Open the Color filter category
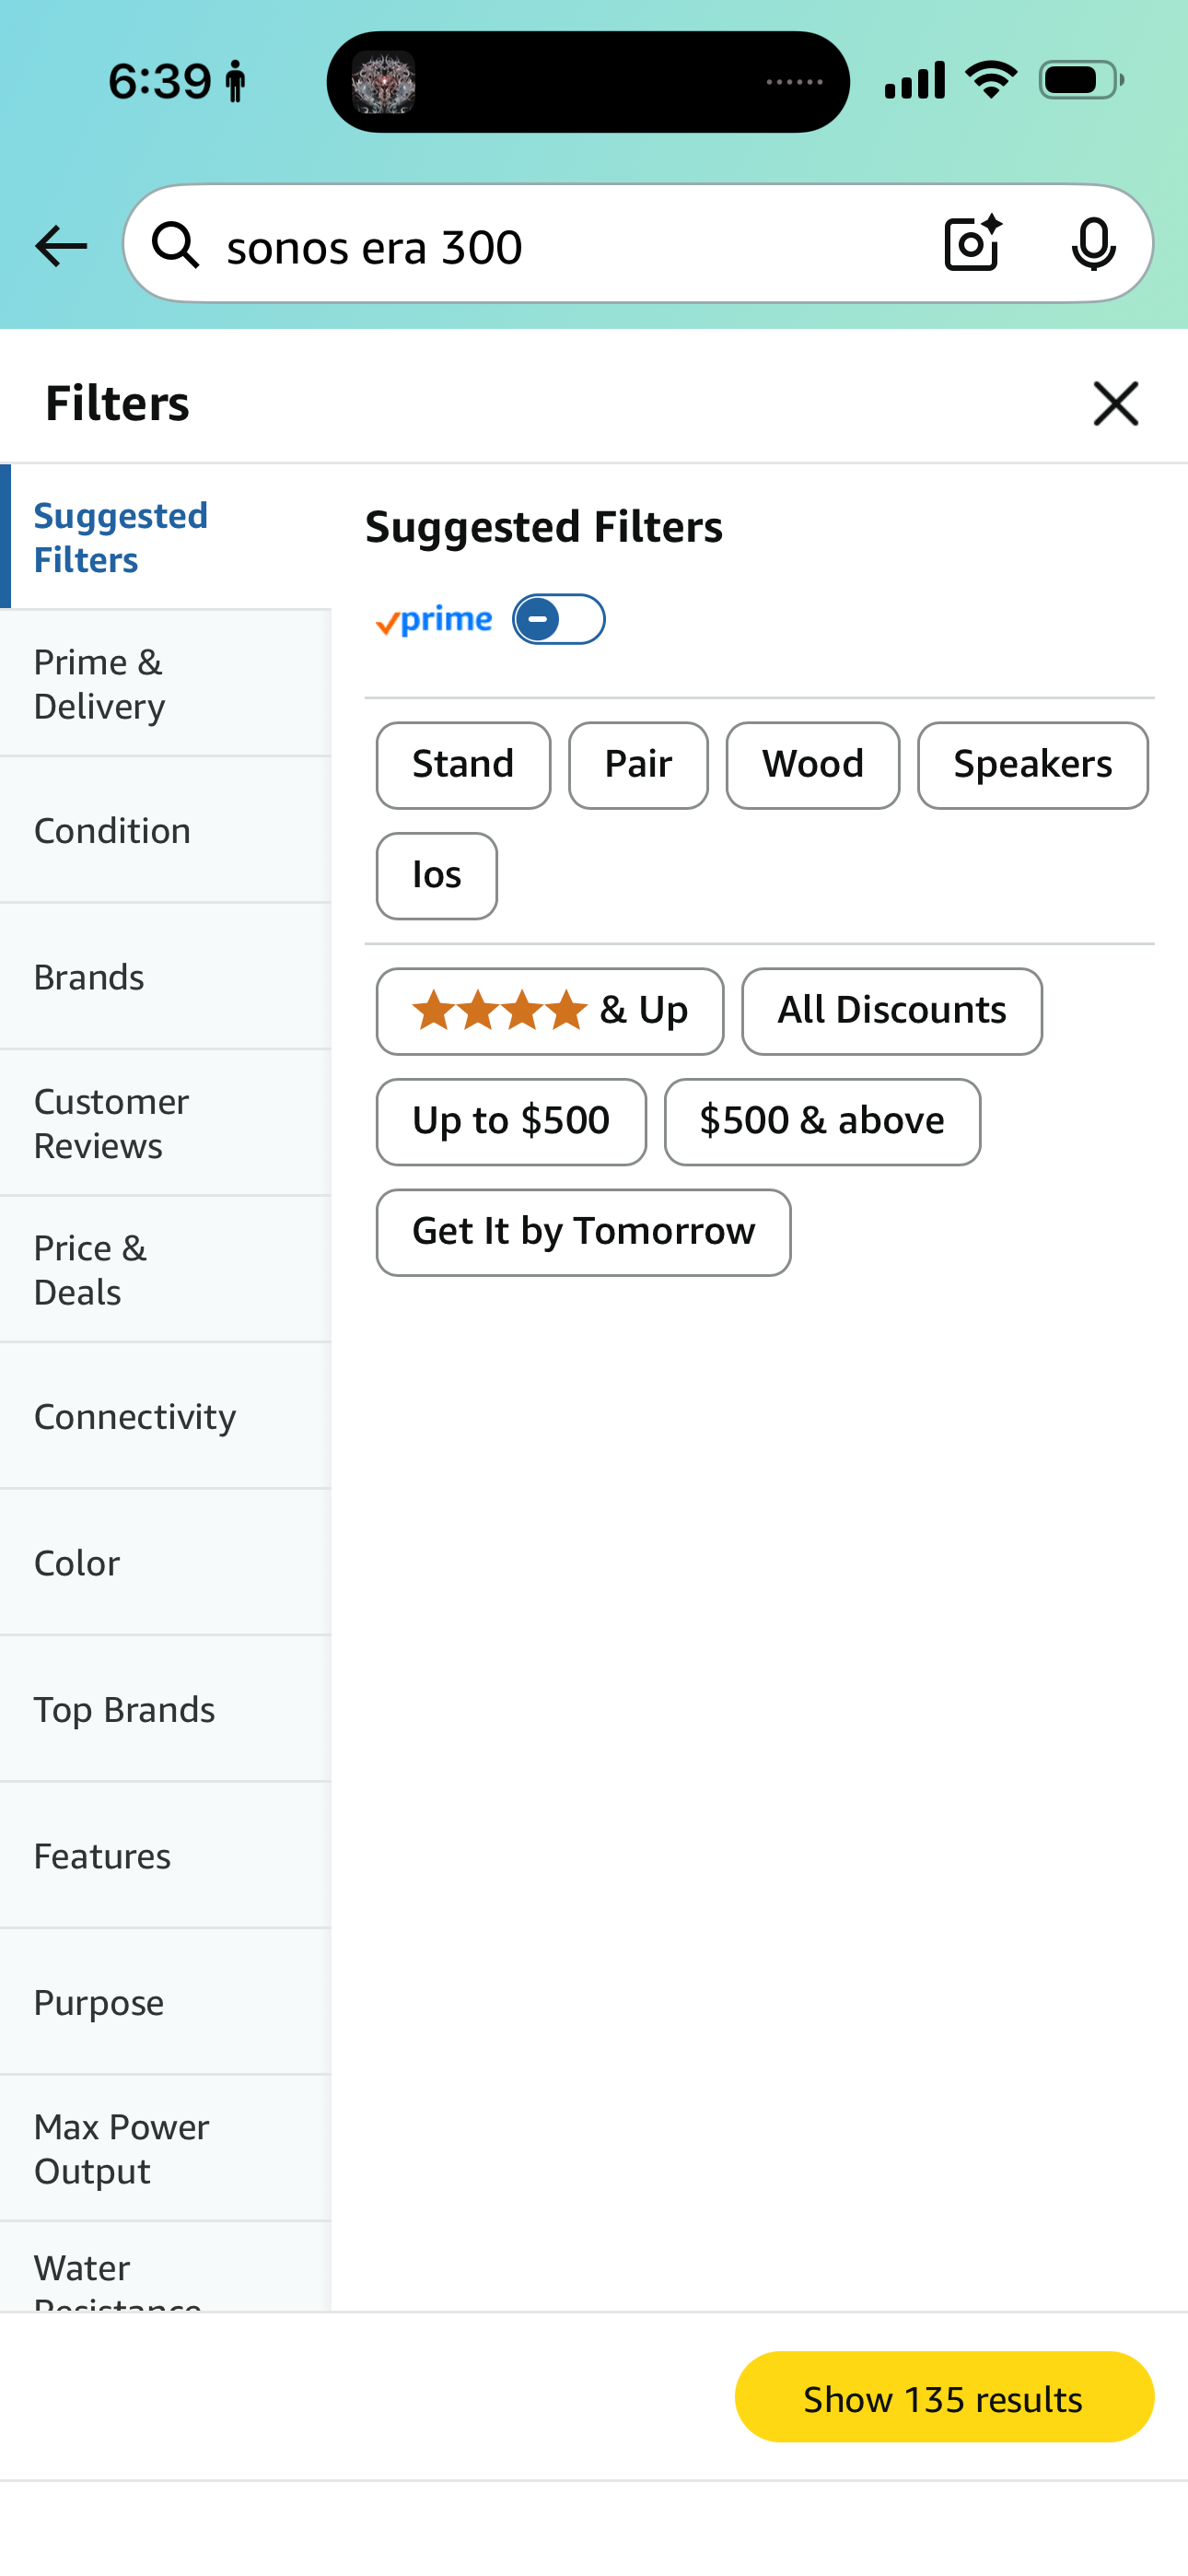Screen dimensions: 1188x2576 [166, 1563]
